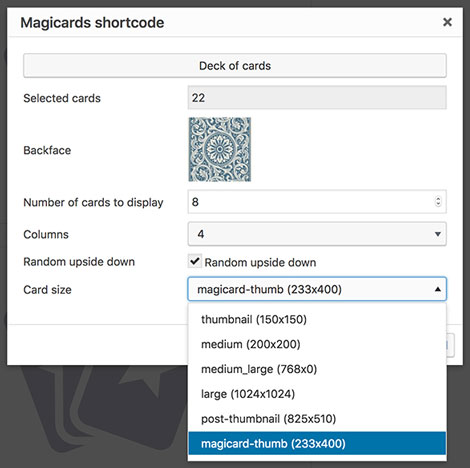Click the Card size field label
The height and width of the screenshot is (468, 470).
47,290
